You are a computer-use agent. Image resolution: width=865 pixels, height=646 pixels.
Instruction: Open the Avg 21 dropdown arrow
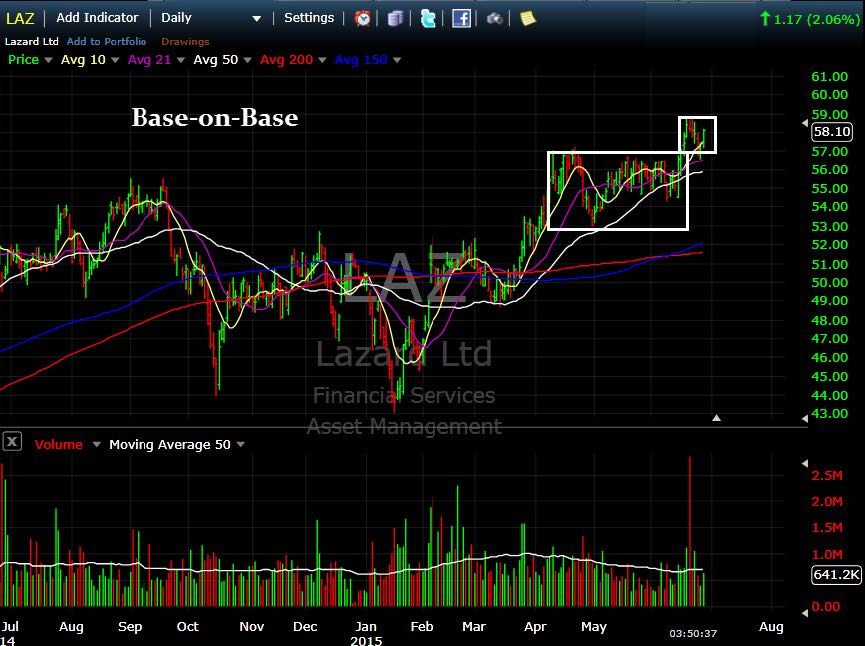pos(180,60)
